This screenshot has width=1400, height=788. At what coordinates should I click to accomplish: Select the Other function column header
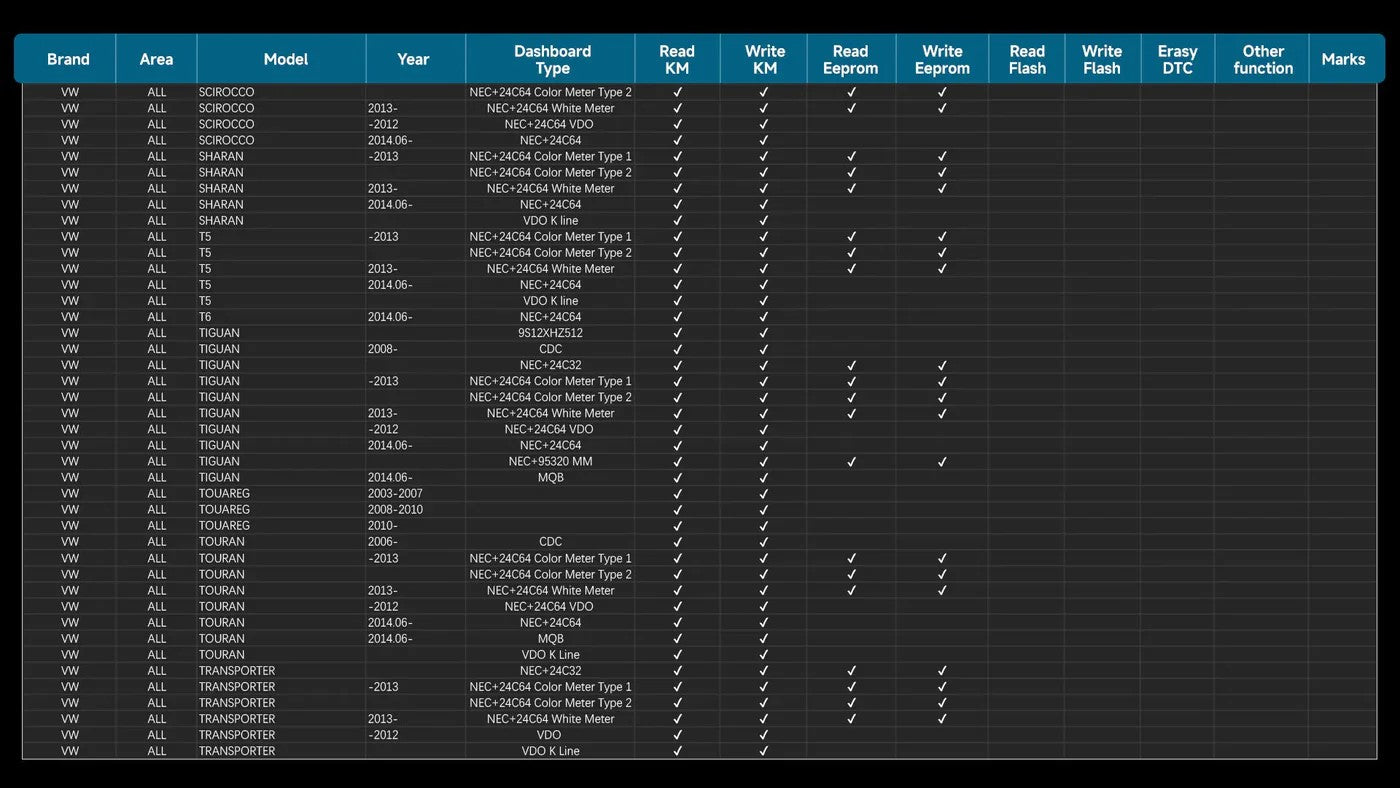point(1262,59)
